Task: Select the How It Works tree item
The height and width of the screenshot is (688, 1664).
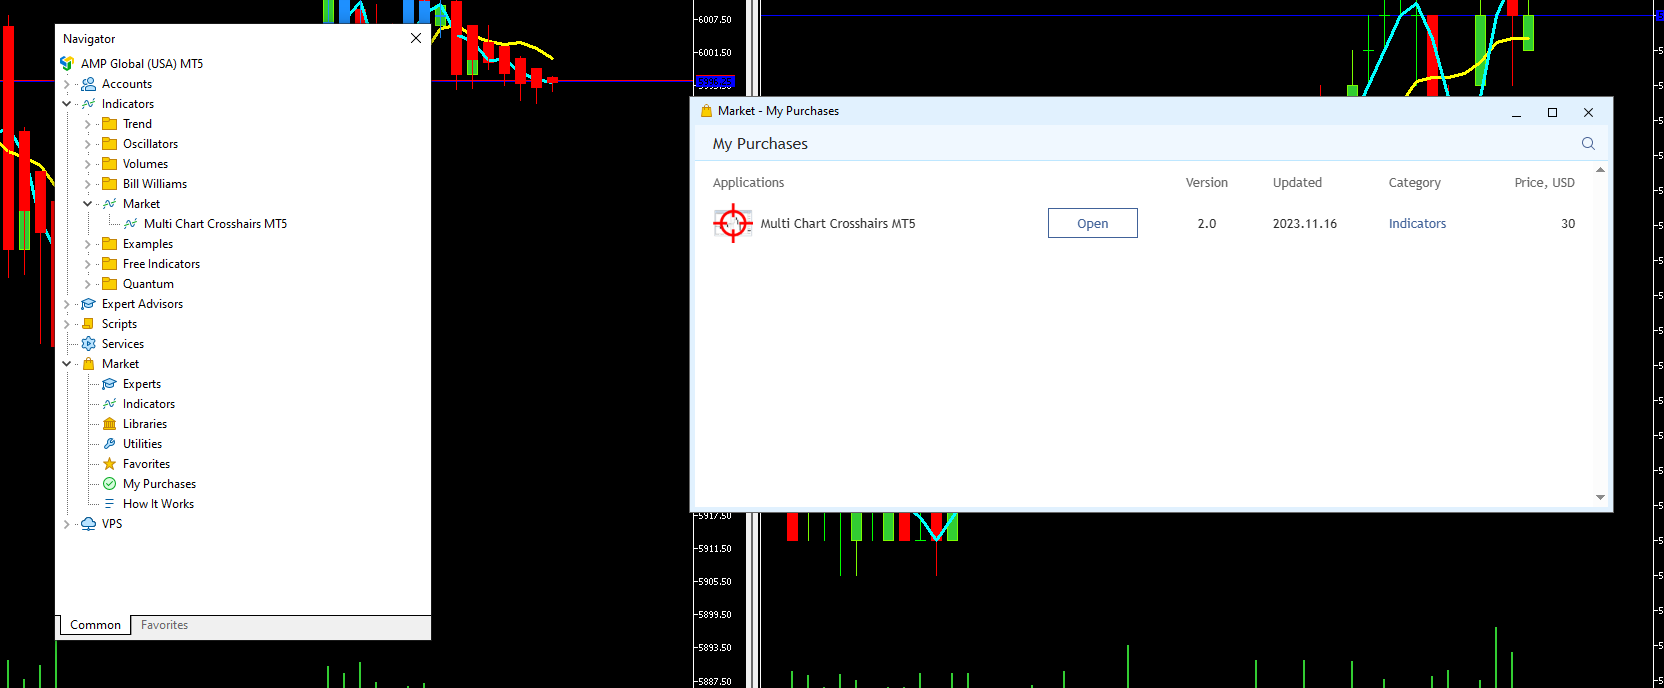Action: point(158,504)
